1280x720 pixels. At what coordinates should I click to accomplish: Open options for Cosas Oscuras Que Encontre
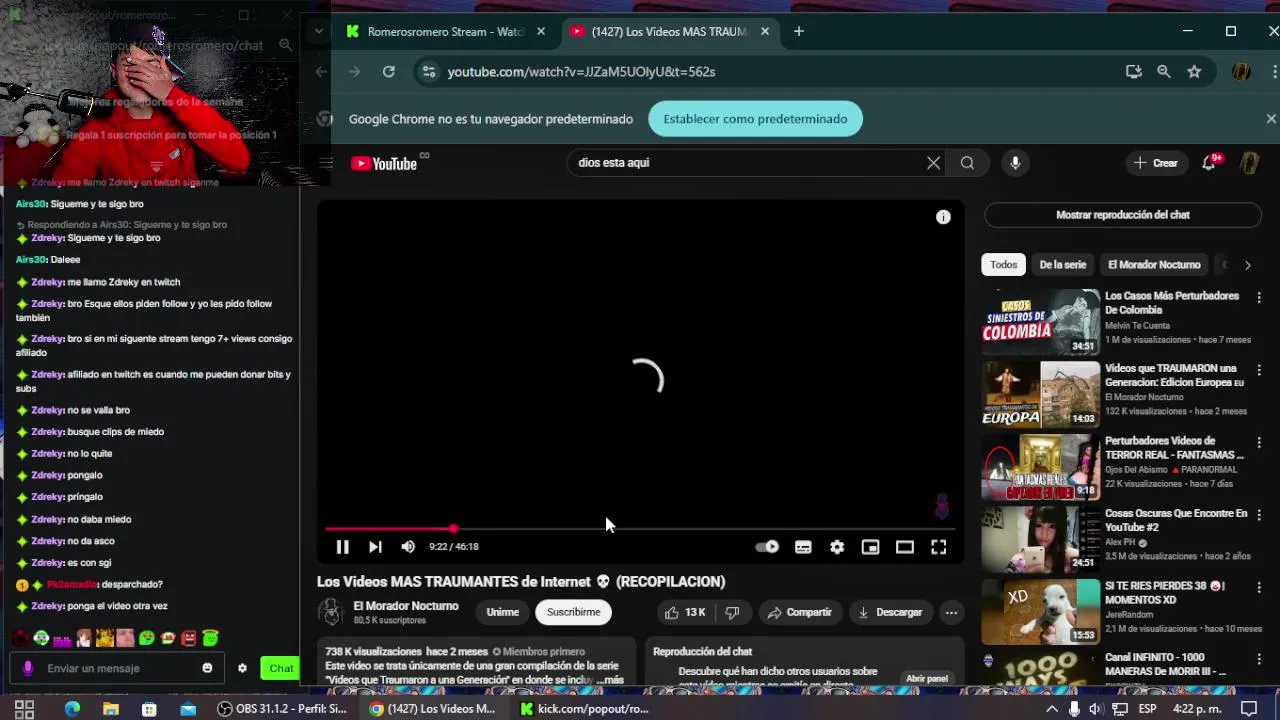pyautogui.click(x=1259, y=515)
